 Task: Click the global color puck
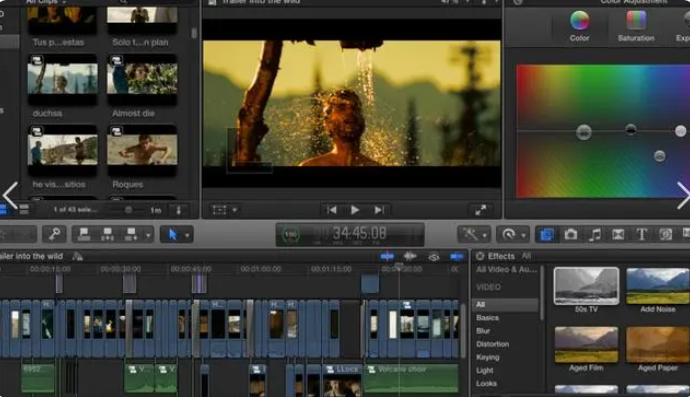584,132
